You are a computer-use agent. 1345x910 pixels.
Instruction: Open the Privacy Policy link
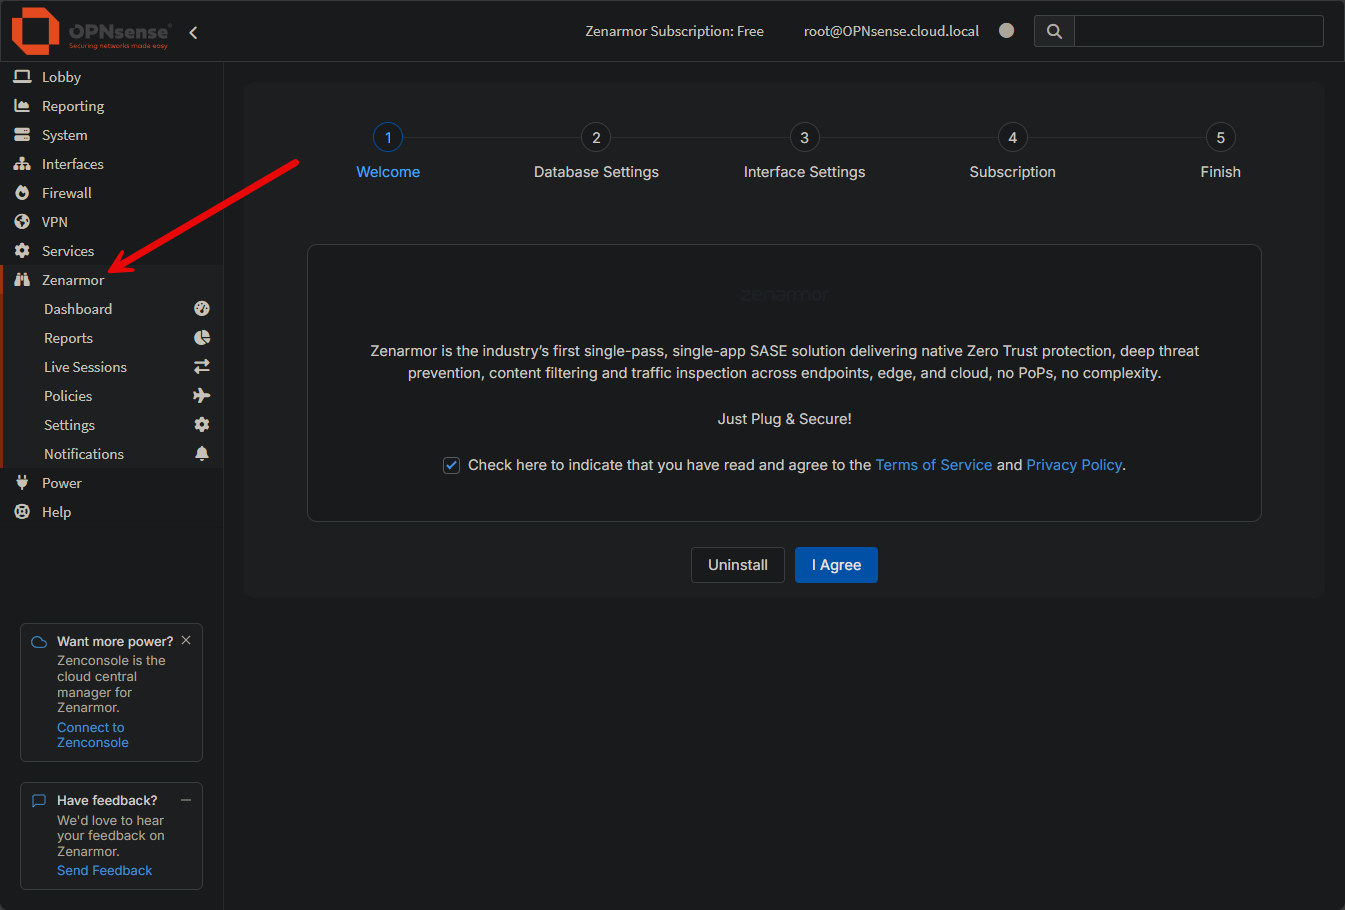1073,464
